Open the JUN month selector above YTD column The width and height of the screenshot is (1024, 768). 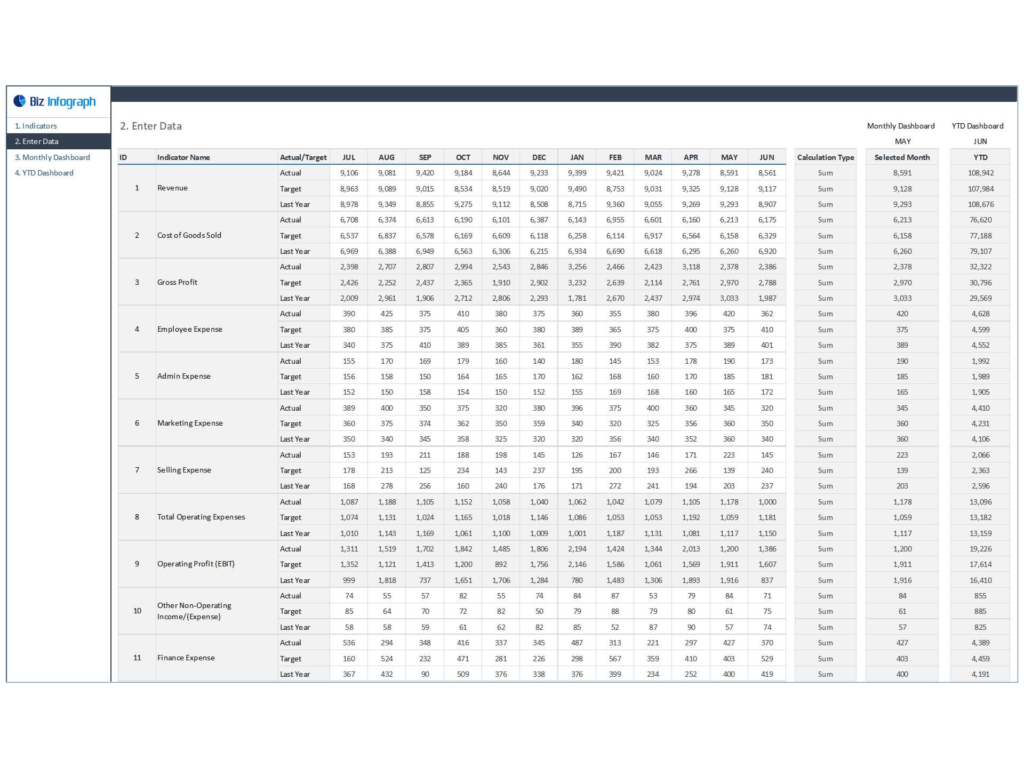coord(978,143)
